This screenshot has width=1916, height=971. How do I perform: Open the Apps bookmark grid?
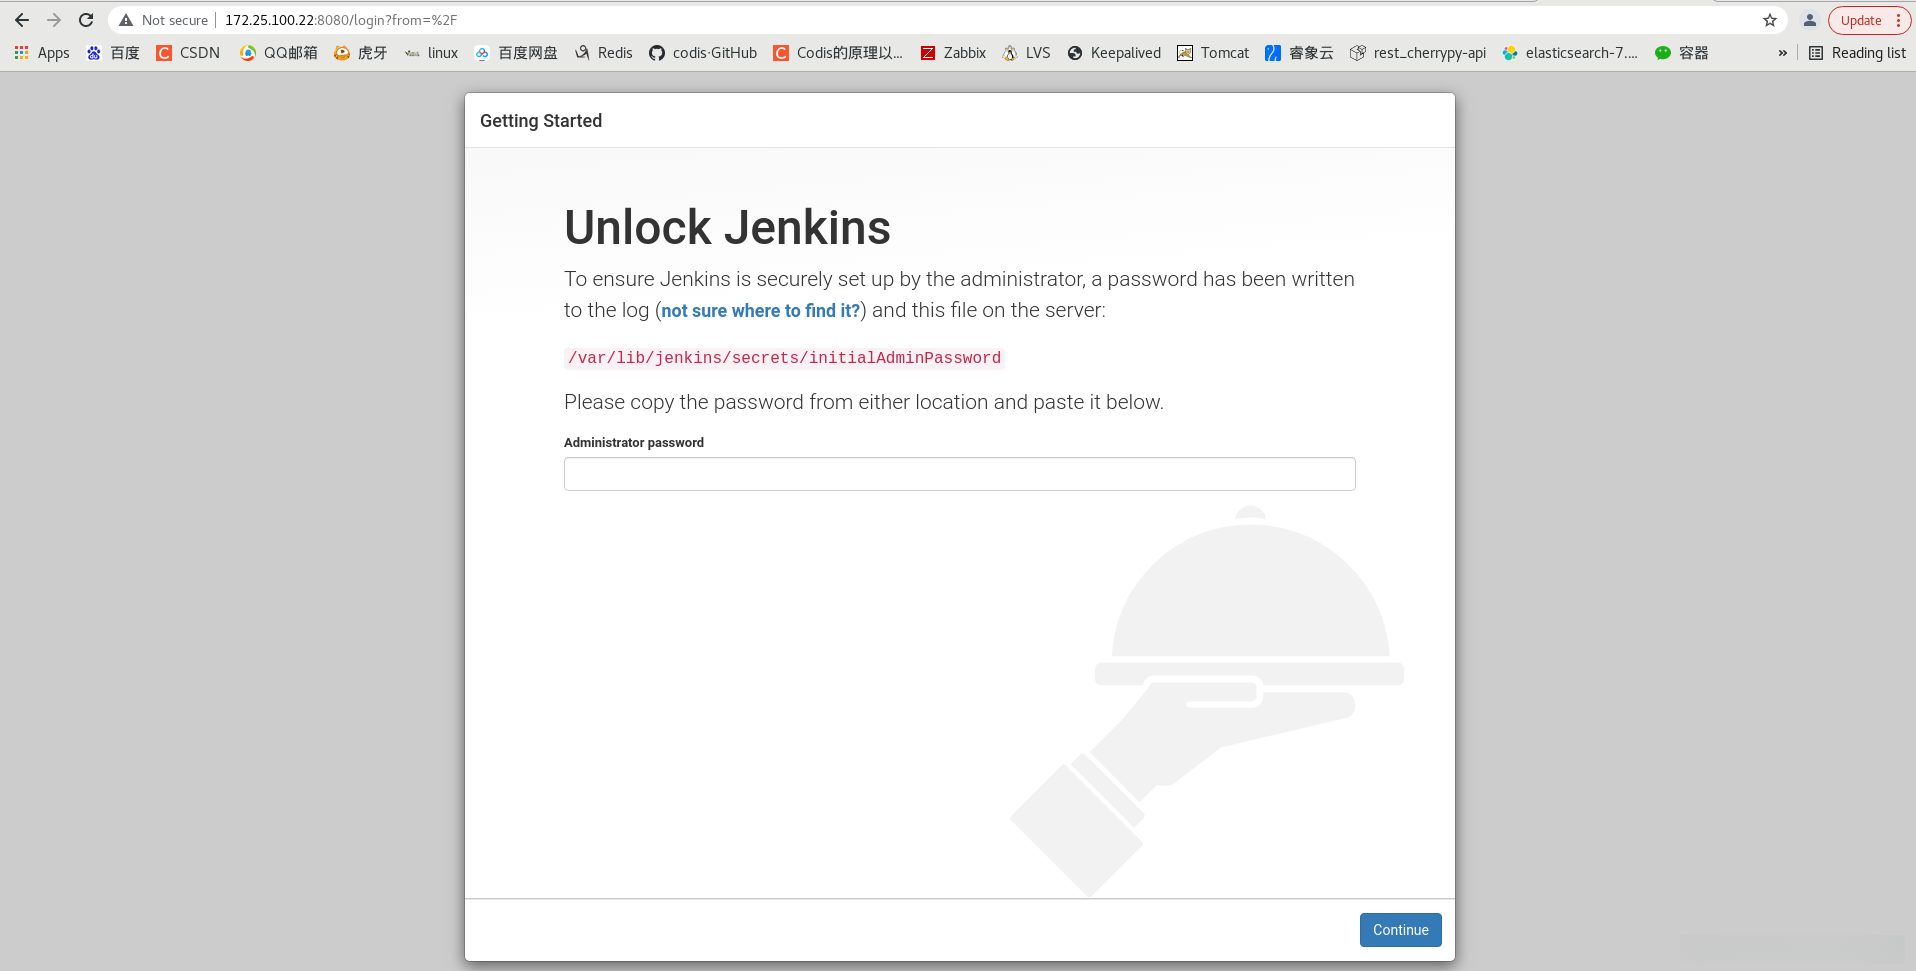point(42,53)
